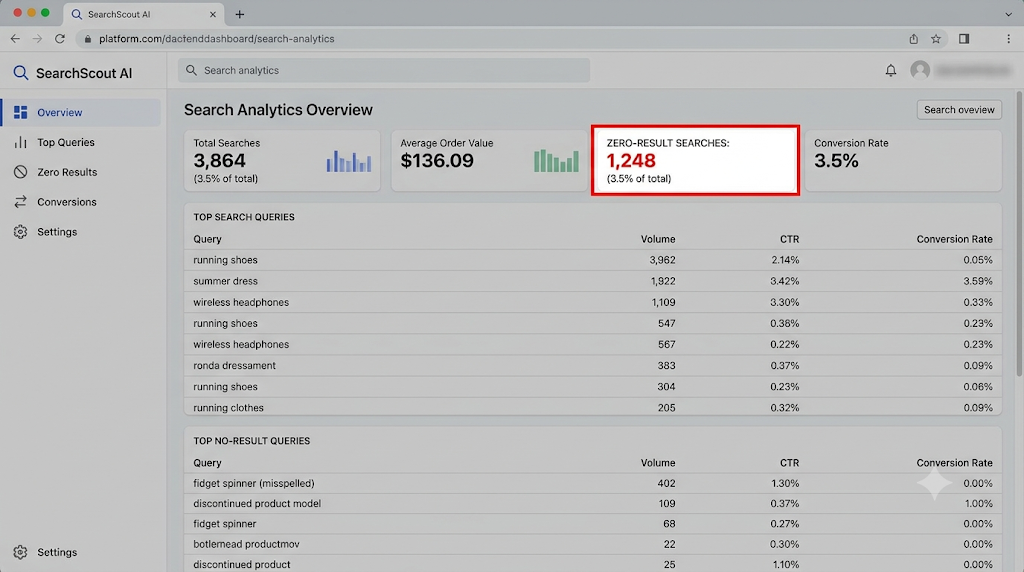This screenshot has height=572, width=1024.
Task: Go forward in browser history
Action: [x=37, y=39]
